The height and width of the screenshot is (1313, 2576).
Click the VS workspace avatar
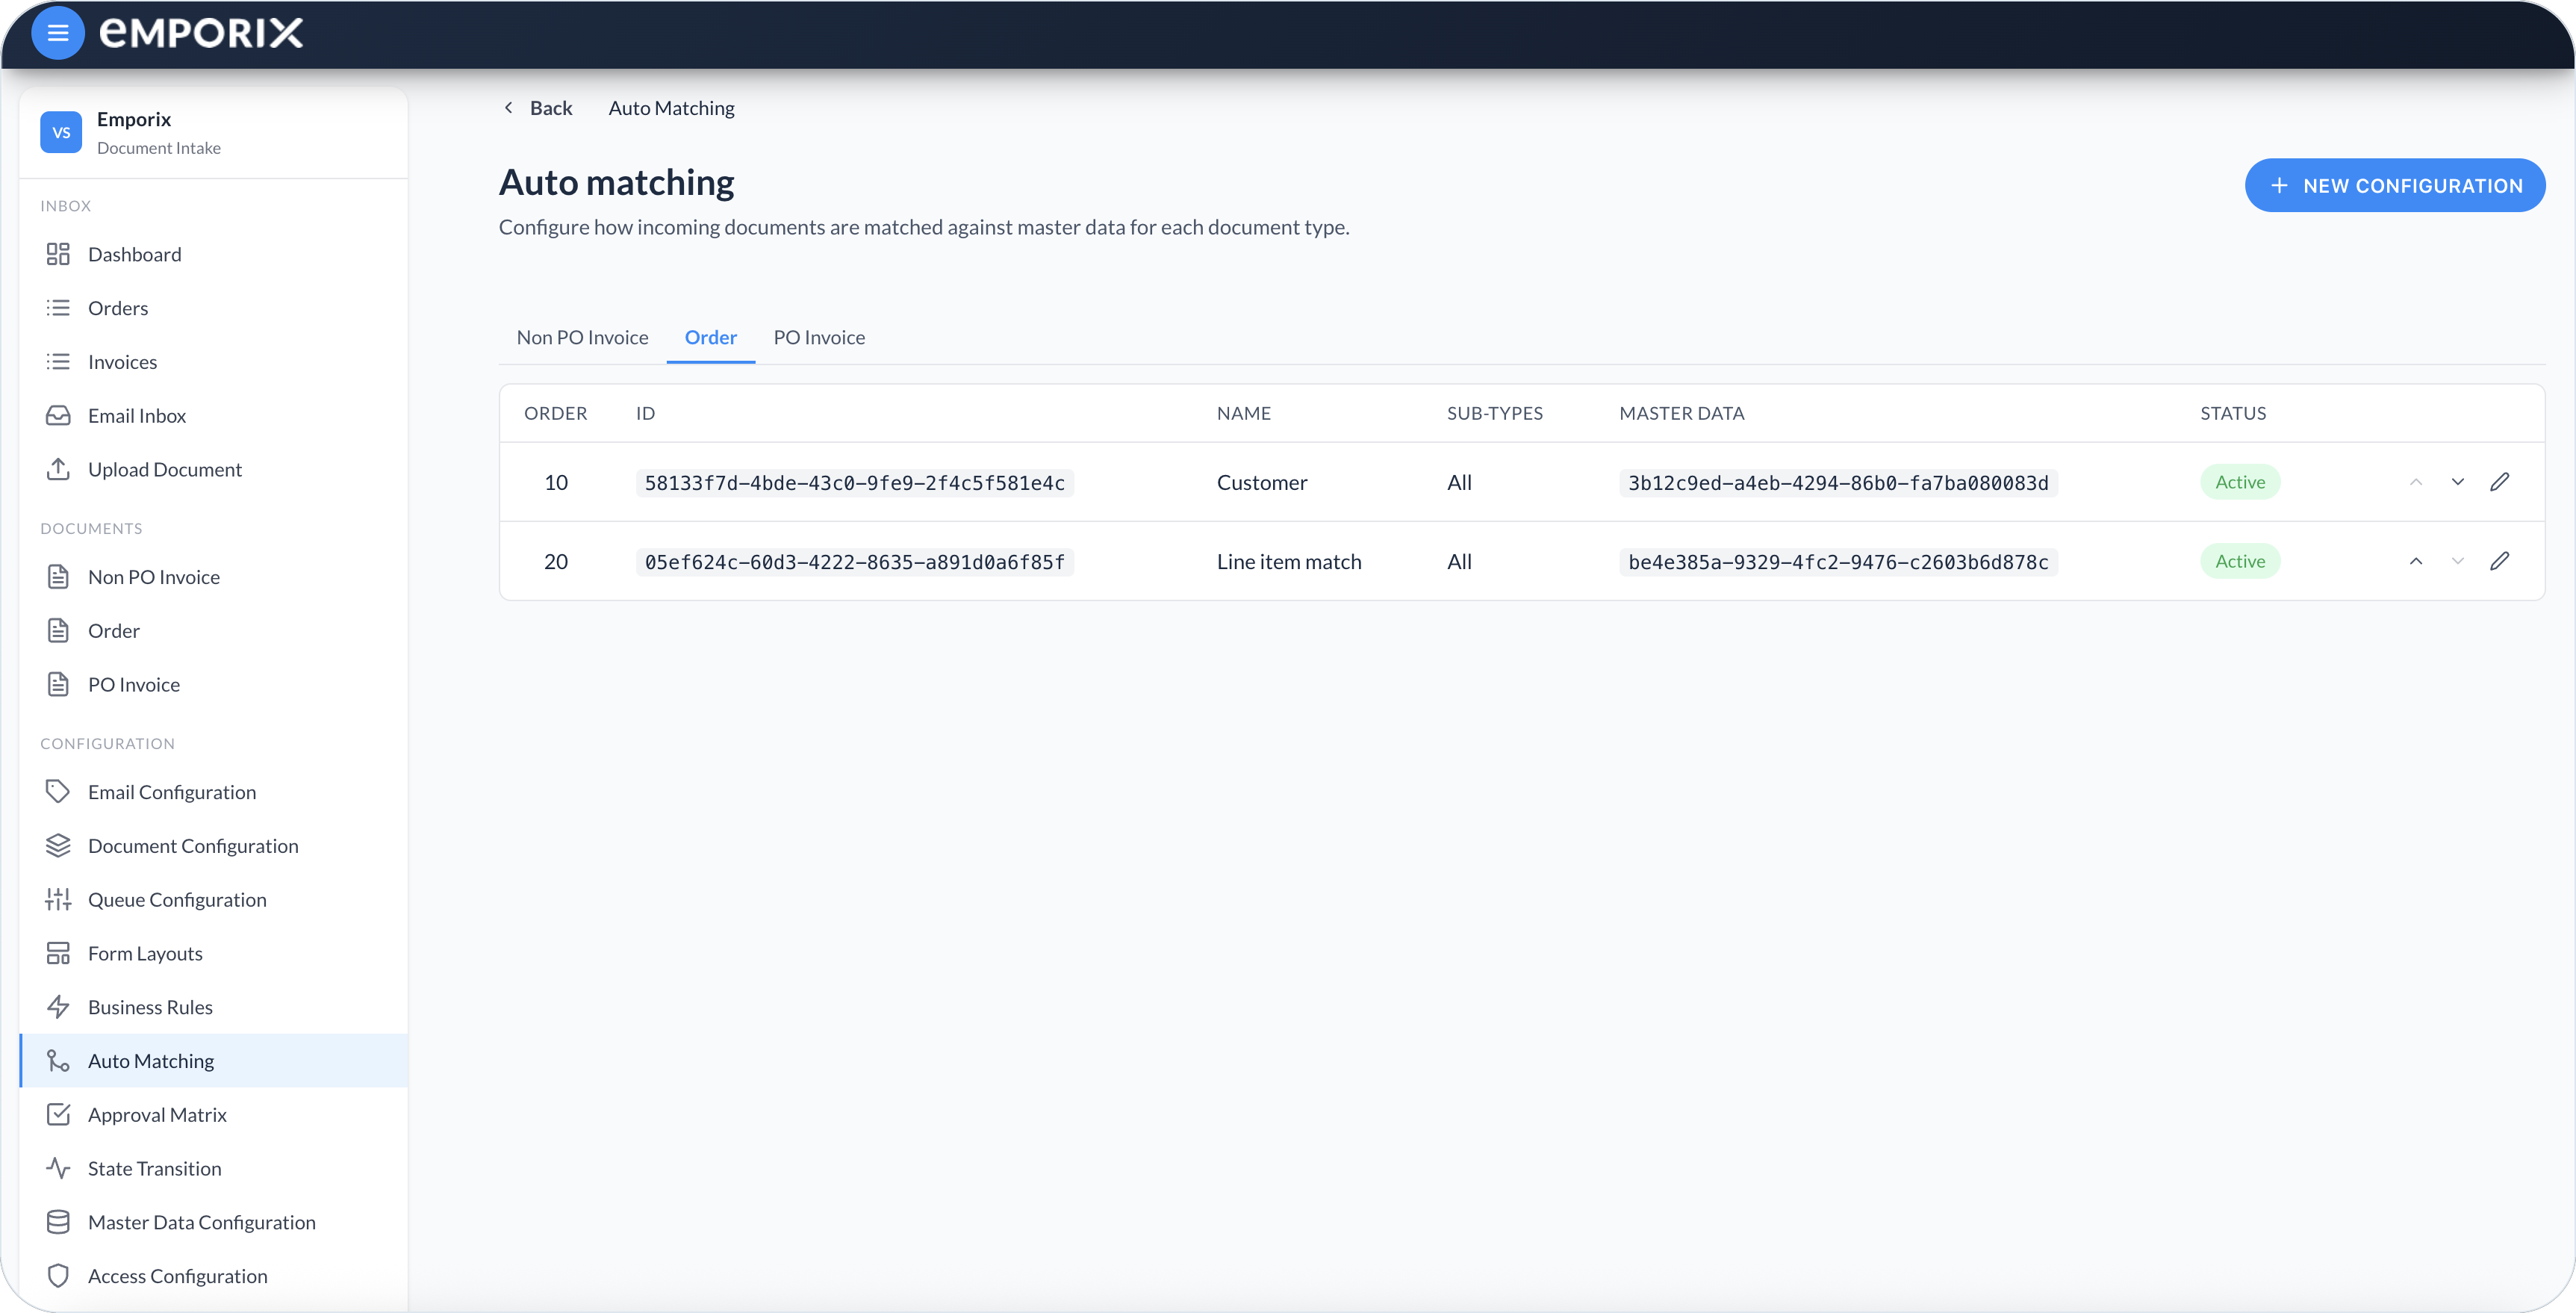tap(61, 132)
